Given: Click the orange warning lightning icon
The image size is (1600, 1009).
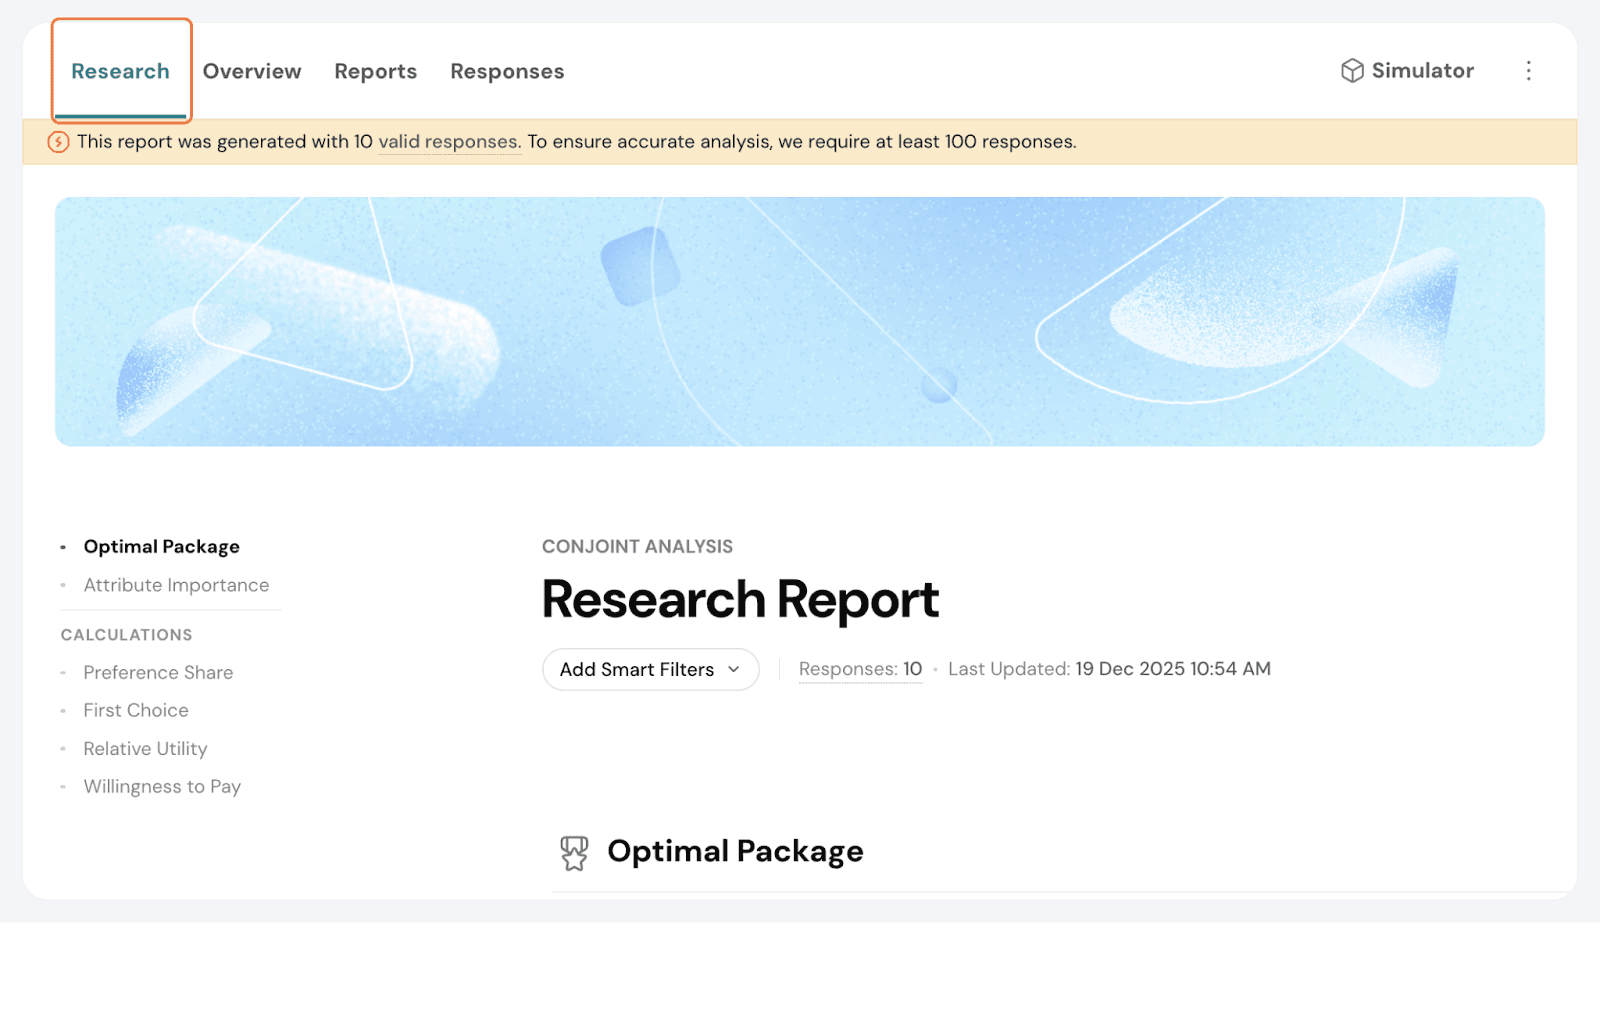Looking at the screenshot, I should click(59, 142).
